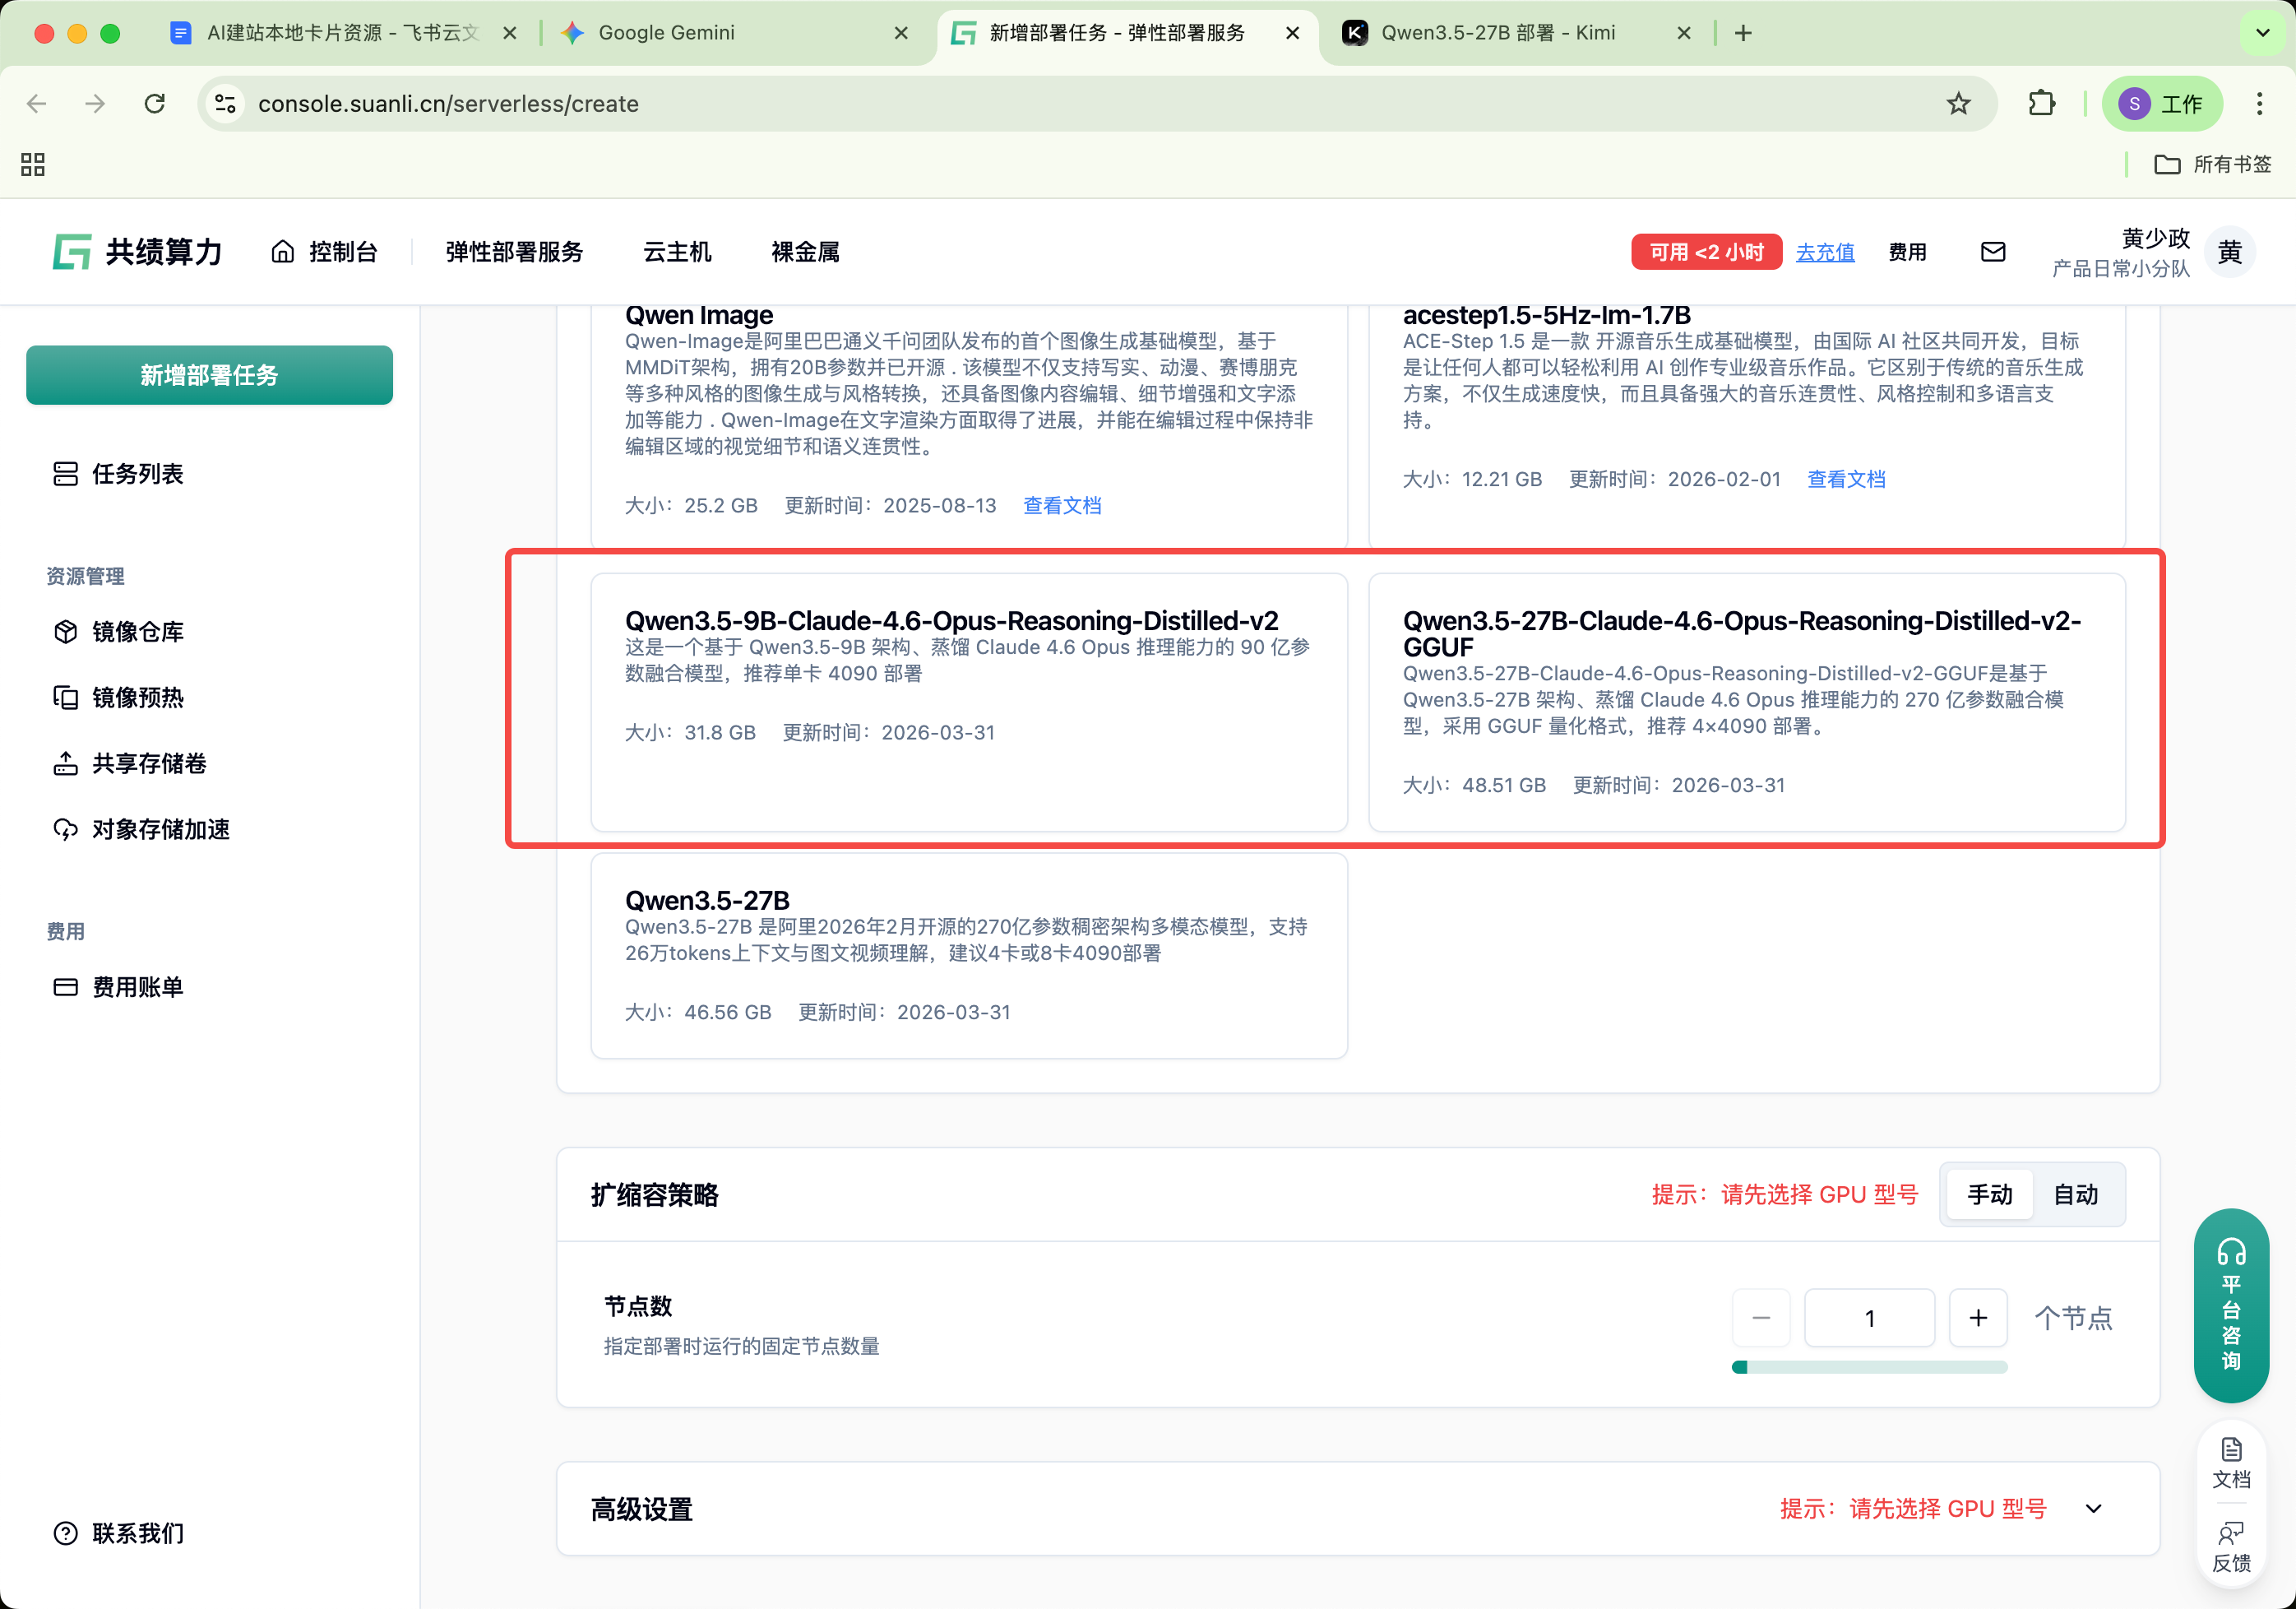Click the 新增部署任务 button
2296x1609 pixels.
tap(209, 375)
